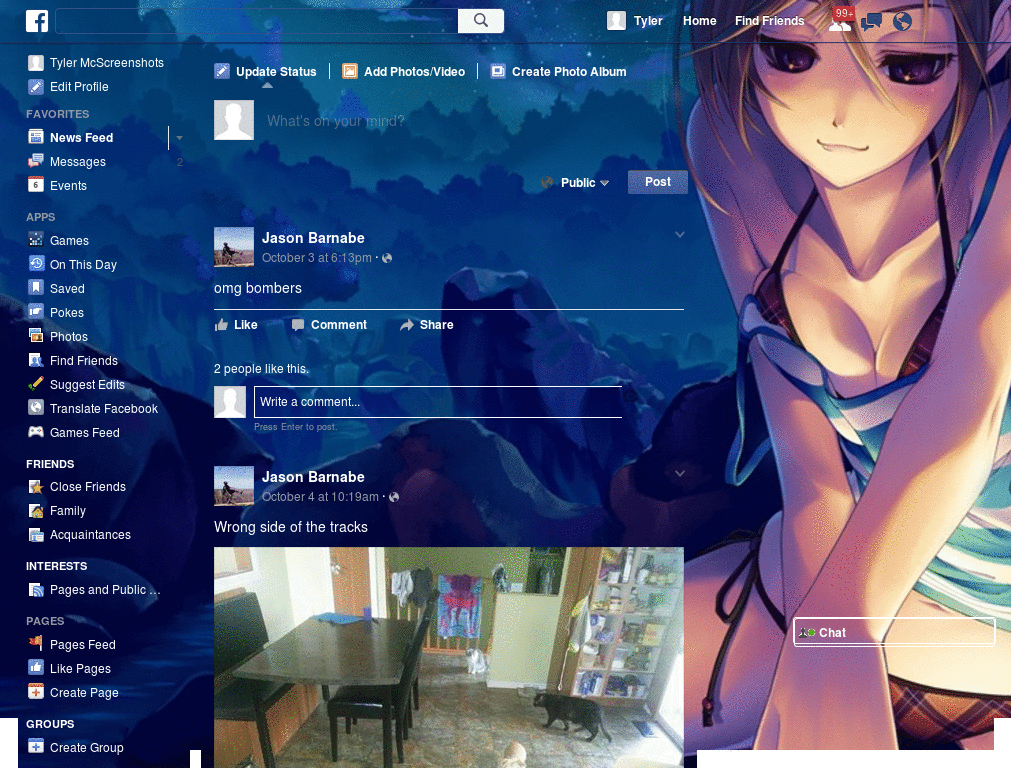Screen dimensions: 1024x768
Task: Click the October 4 at 10:19am timestamp
Action: [320, 497]
